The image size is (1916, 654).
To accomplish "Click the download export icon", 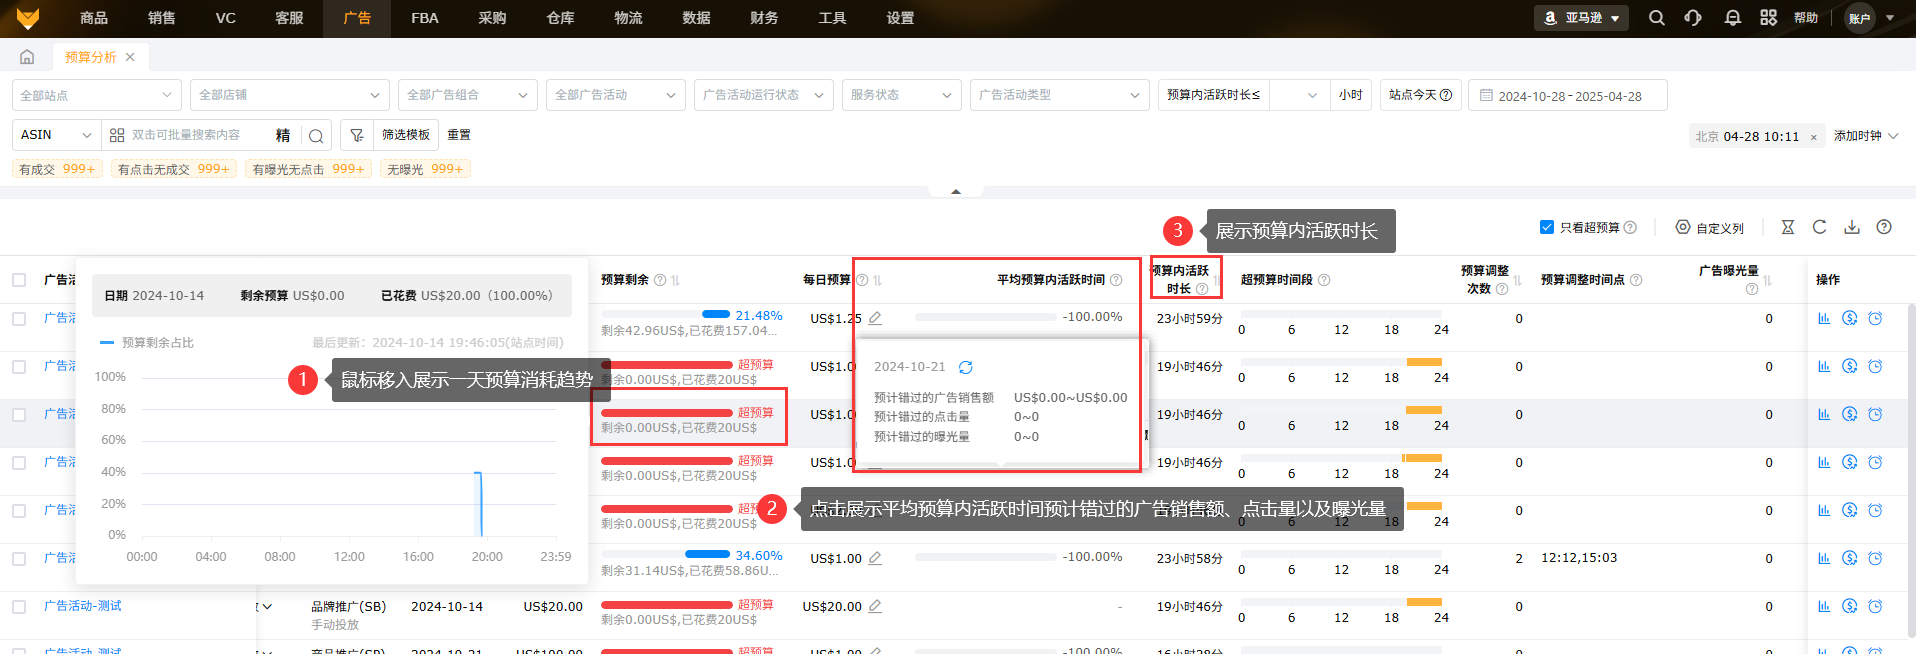I will (1851, 228).
